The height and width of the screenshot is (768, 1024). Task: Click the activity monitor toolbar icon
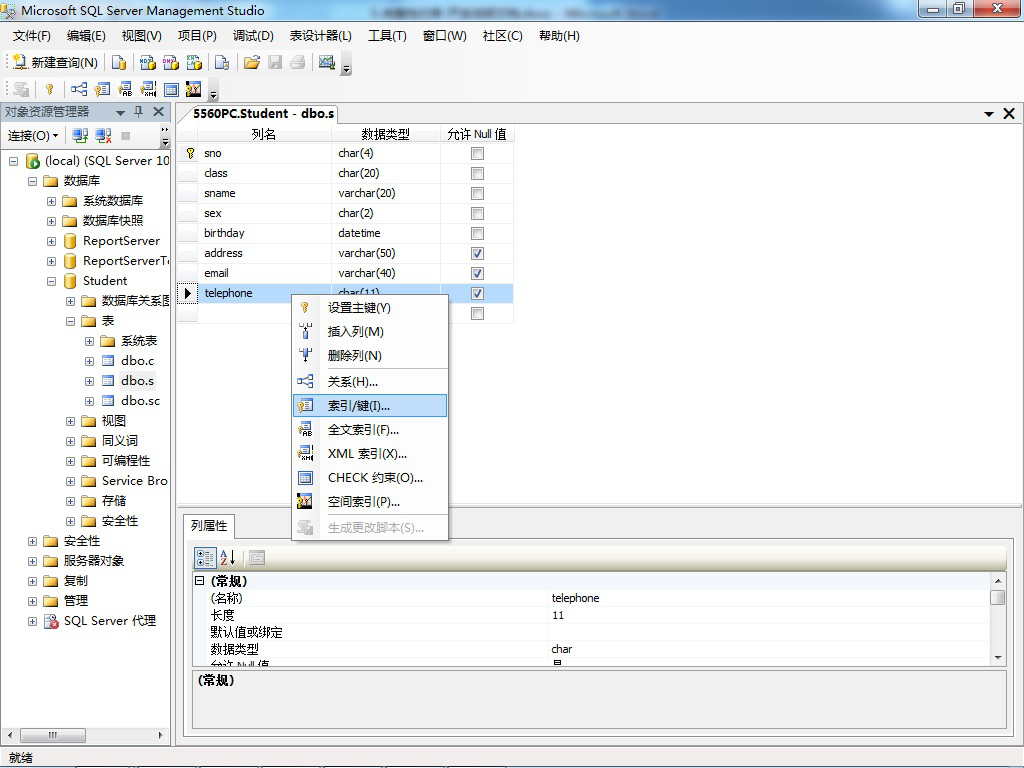pyautogui.click(x=327, y=62)
